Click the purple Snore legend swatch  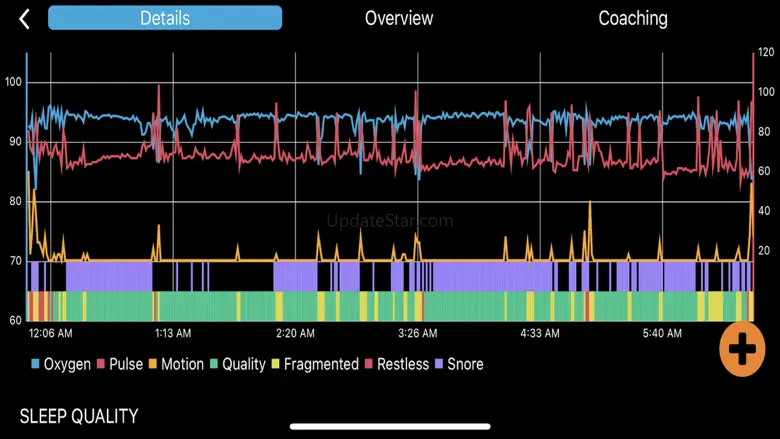(439, 364)
